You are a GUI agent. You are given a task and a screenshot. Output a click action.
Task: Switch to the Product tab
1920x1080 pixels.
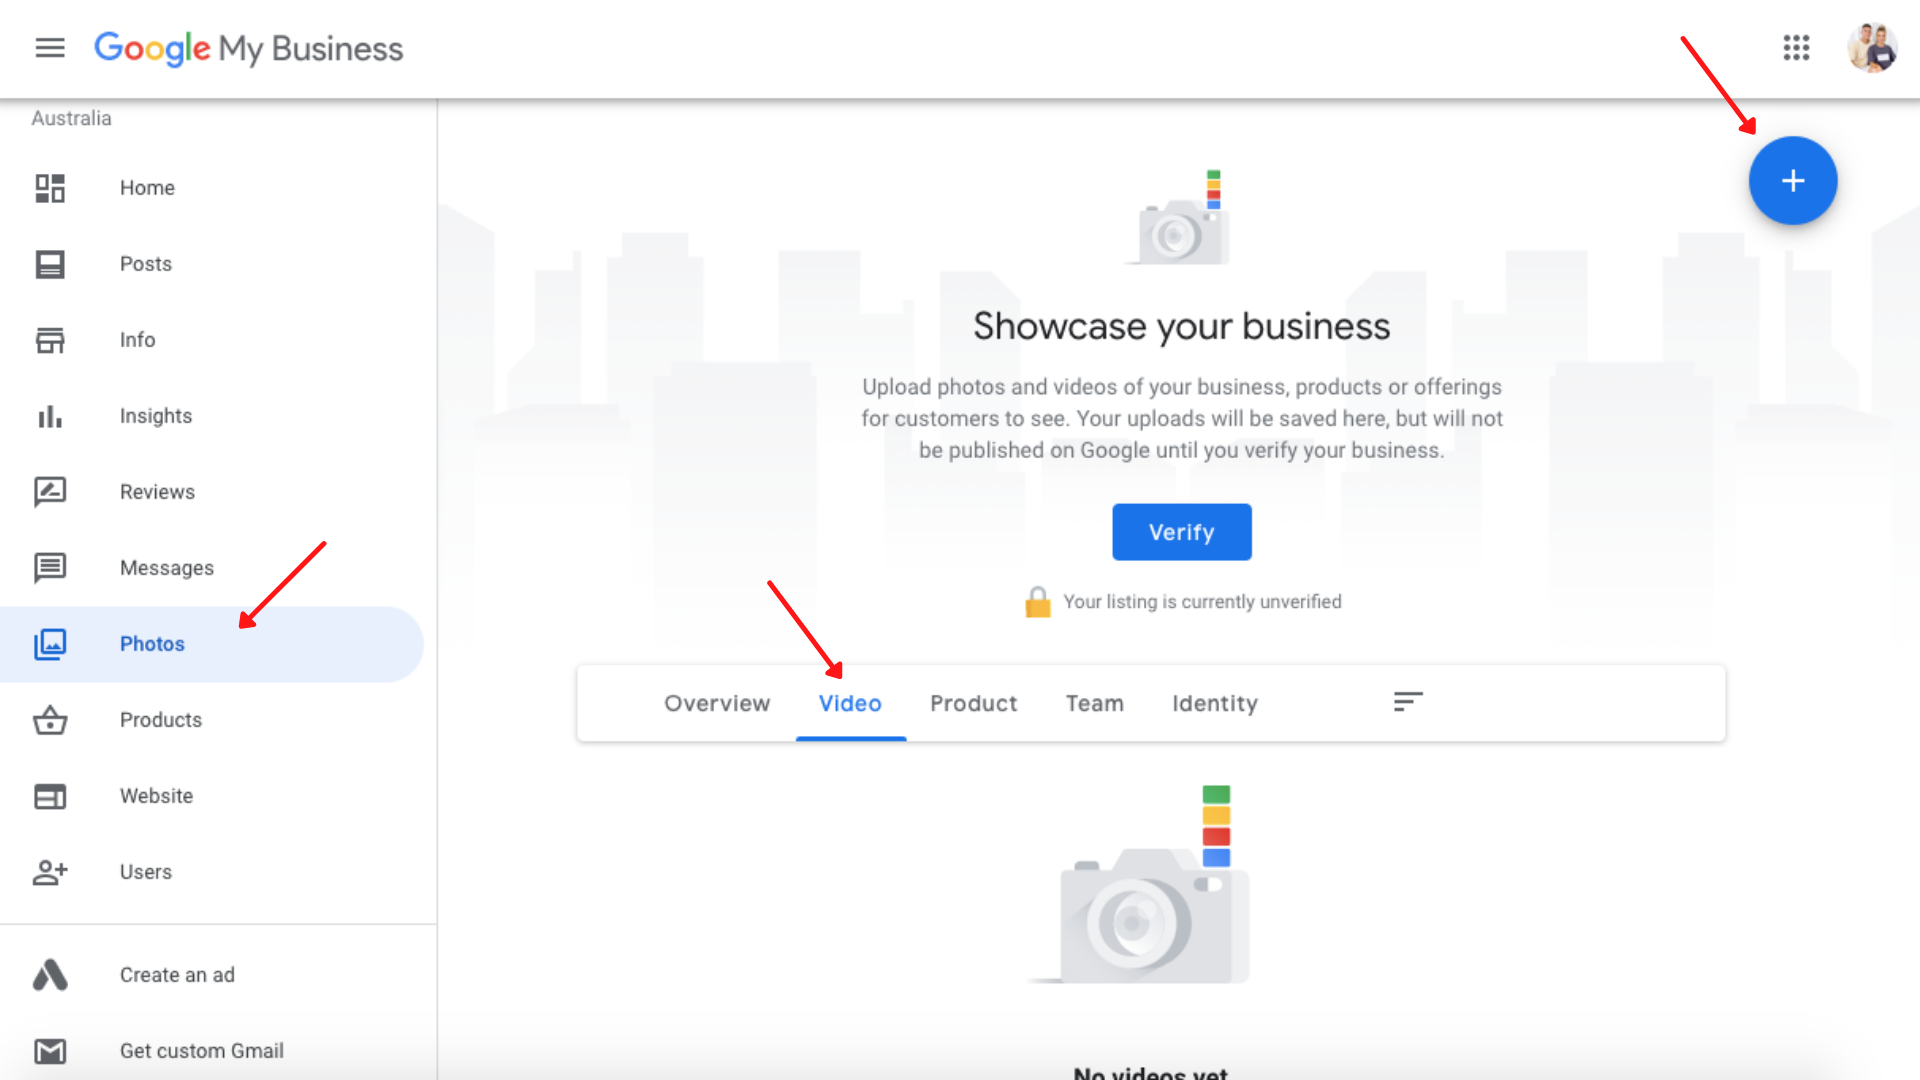(973, 703)
